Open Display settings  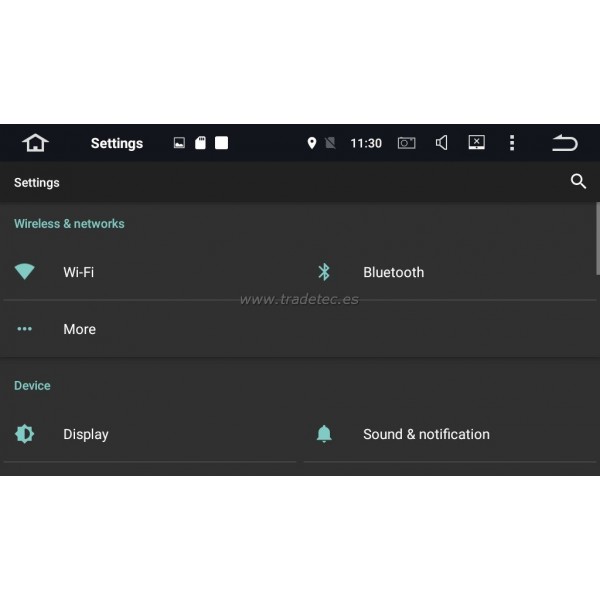click(x=85, y=434)
